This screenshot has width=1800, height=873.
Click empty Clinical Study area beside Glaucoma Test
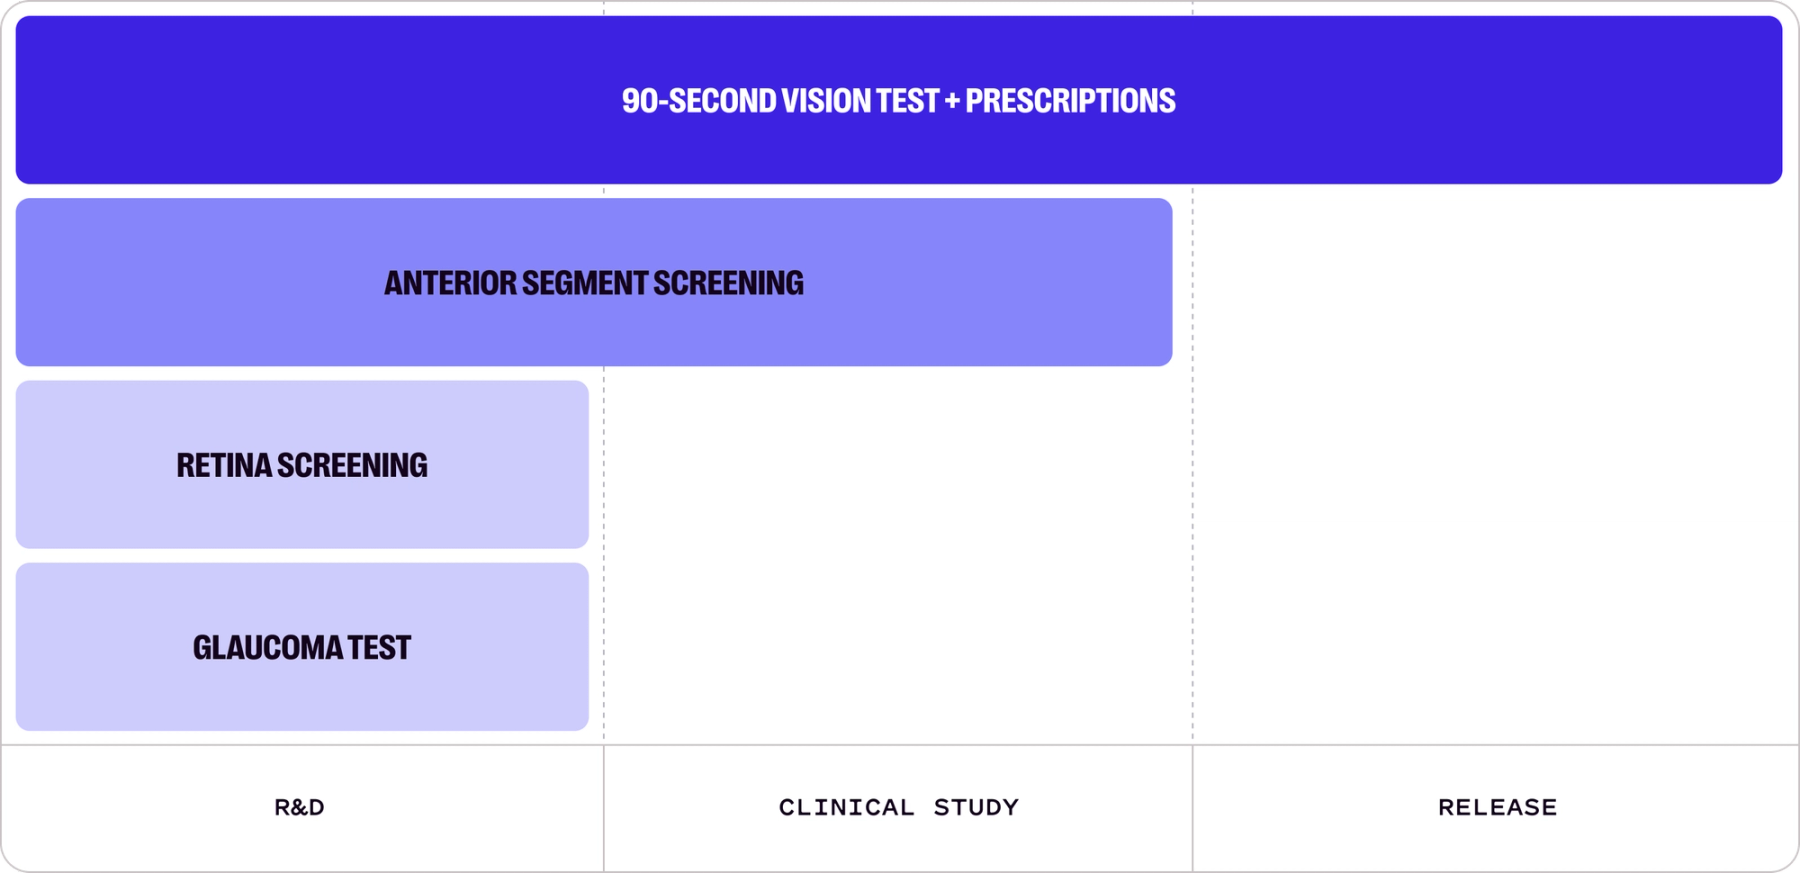point(898,647)
